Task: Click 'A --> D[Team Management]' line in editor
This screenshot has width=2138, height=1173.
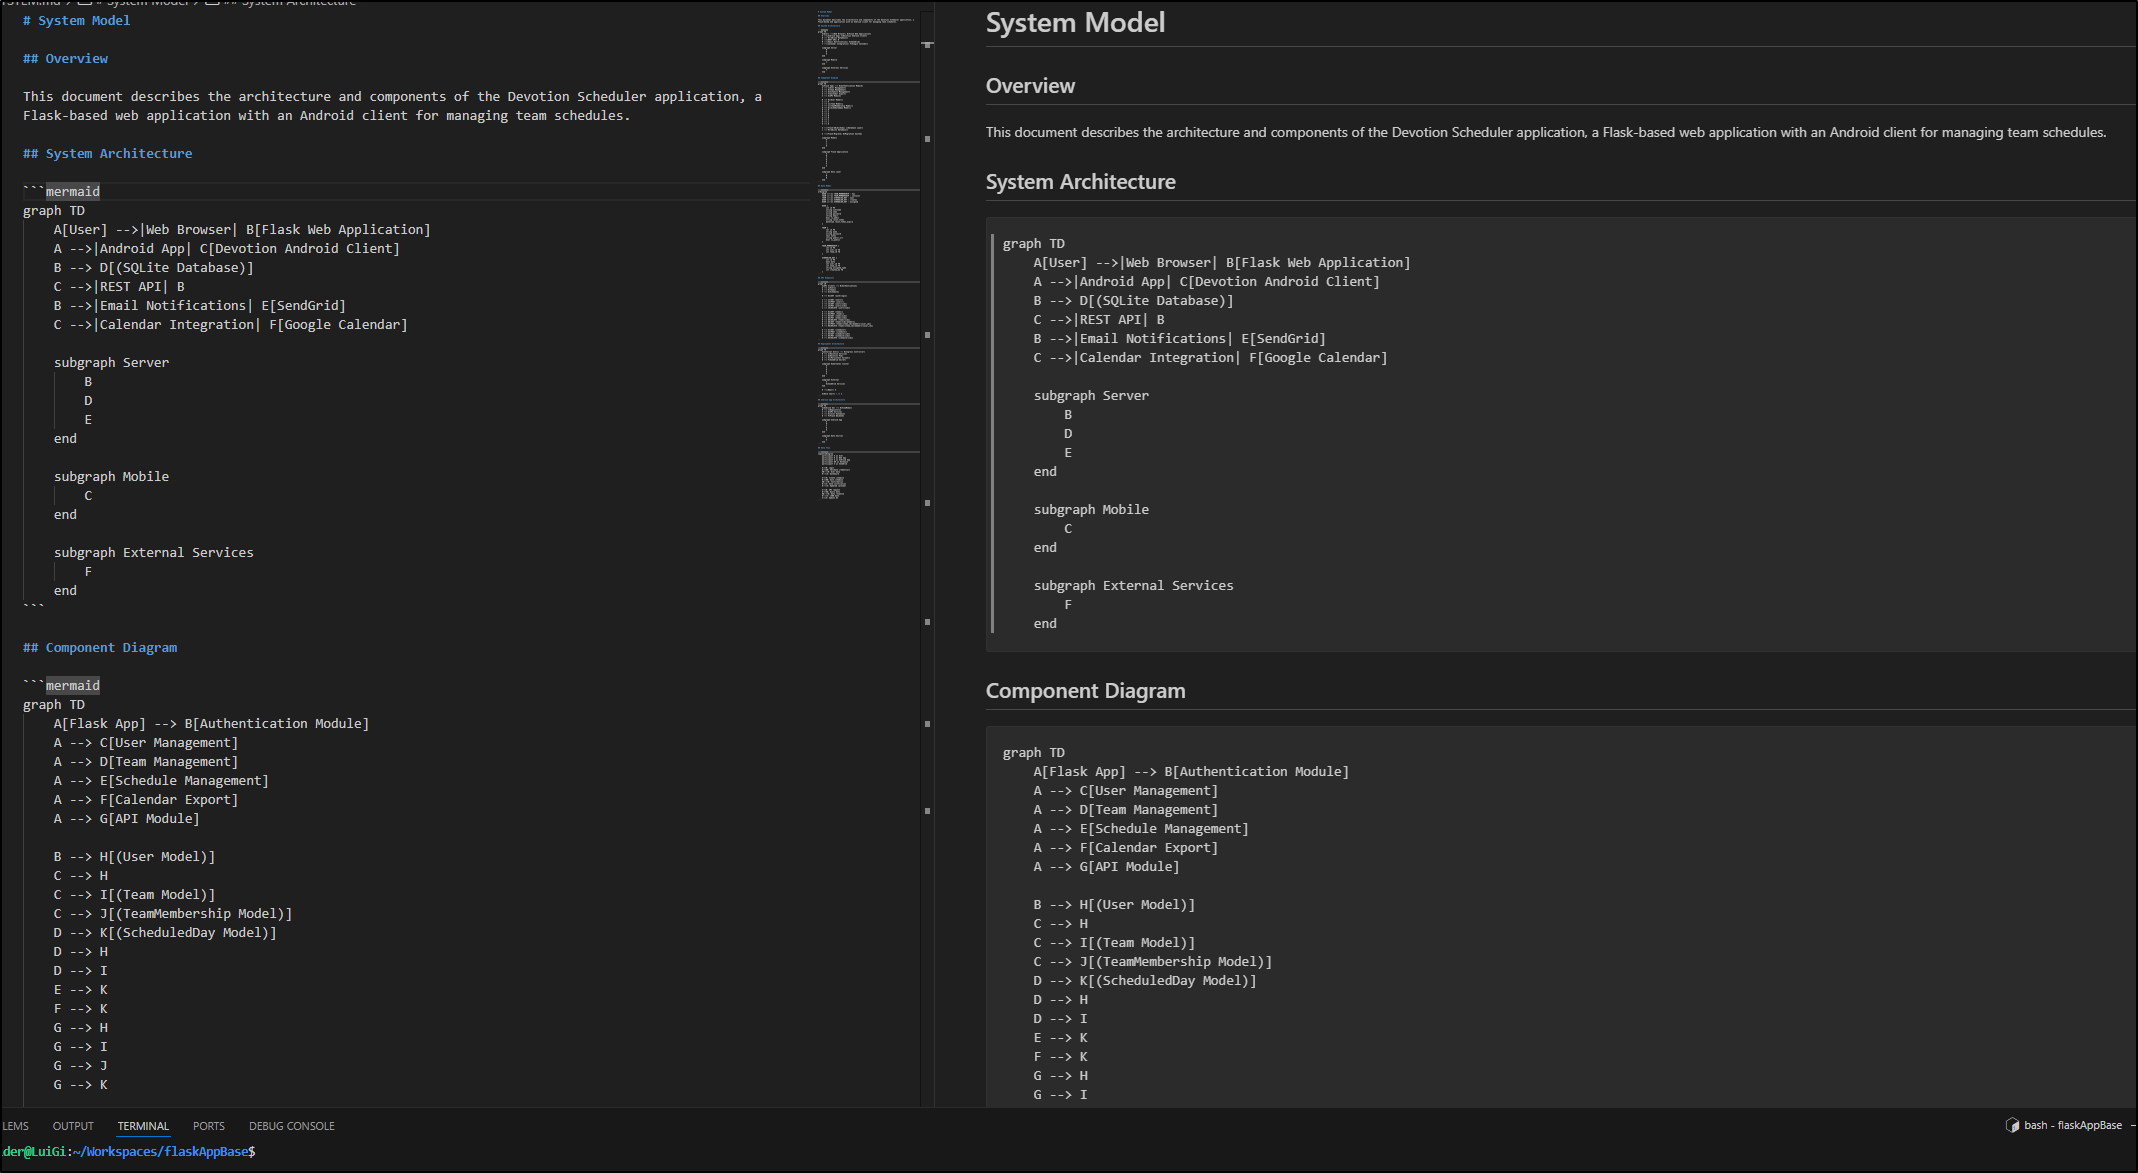Action: pos(146,761)
